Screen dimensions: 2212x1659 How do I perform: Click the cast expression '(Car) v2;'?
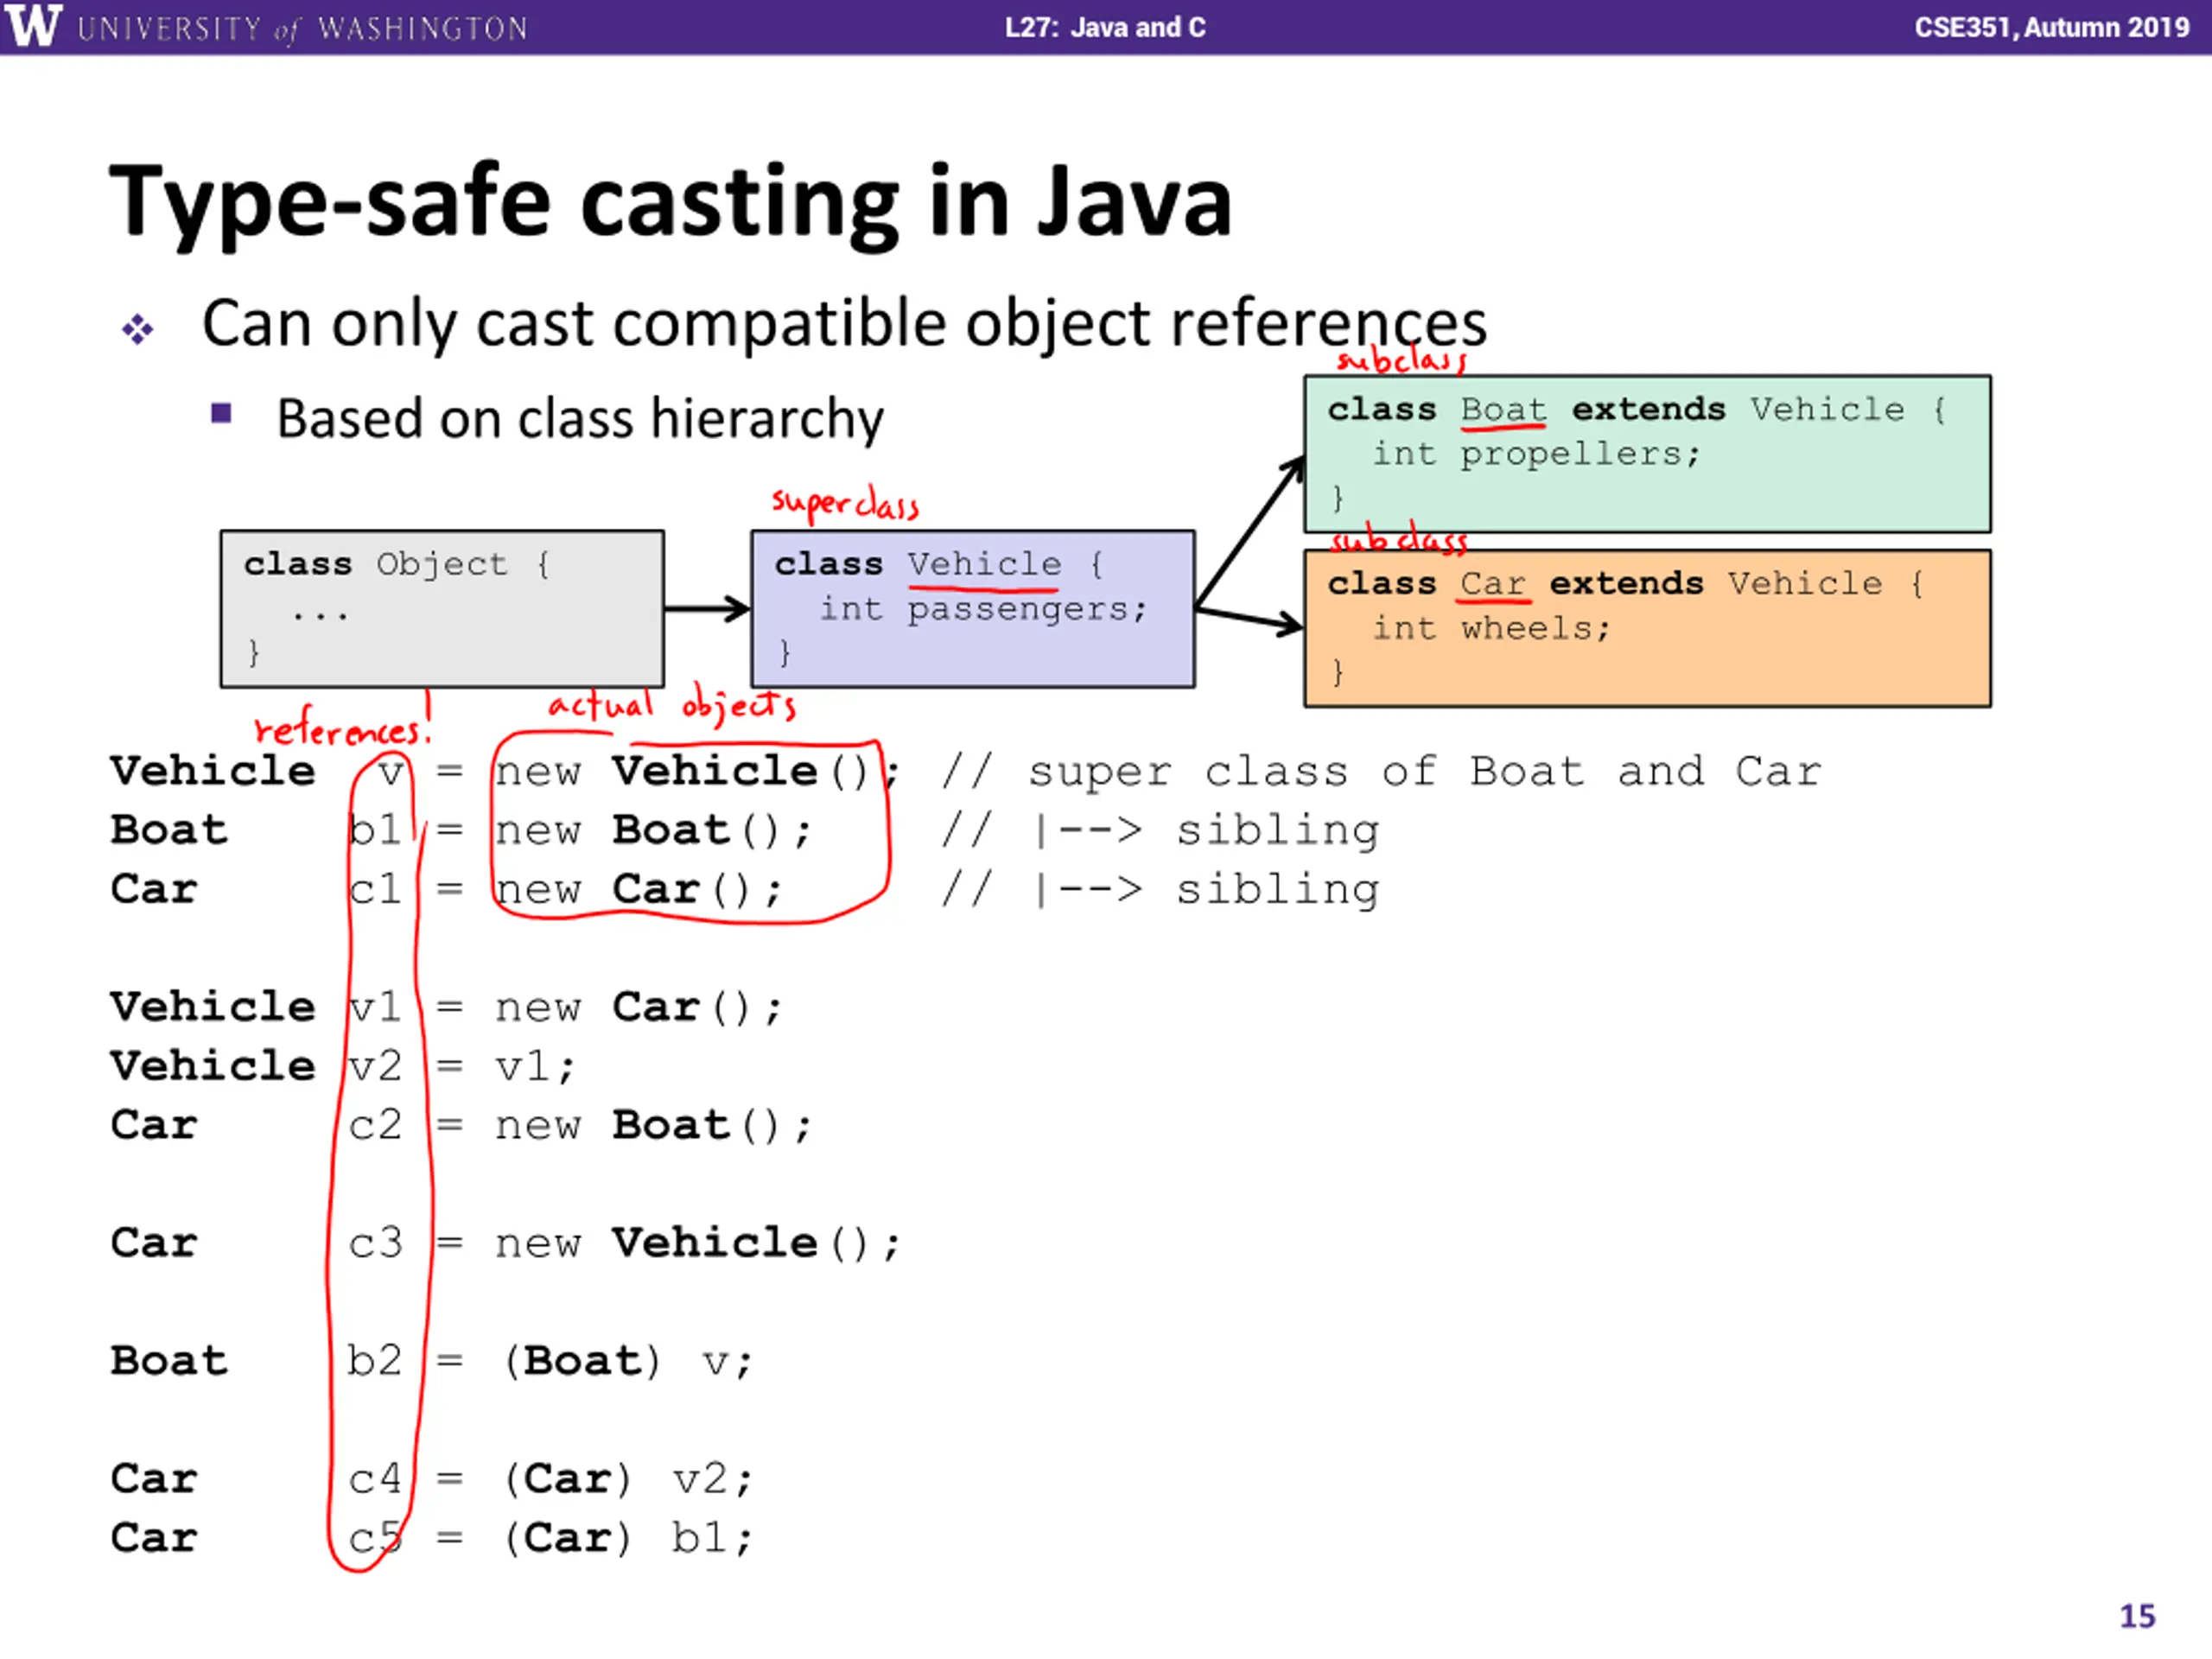(x=627, y=1480)
